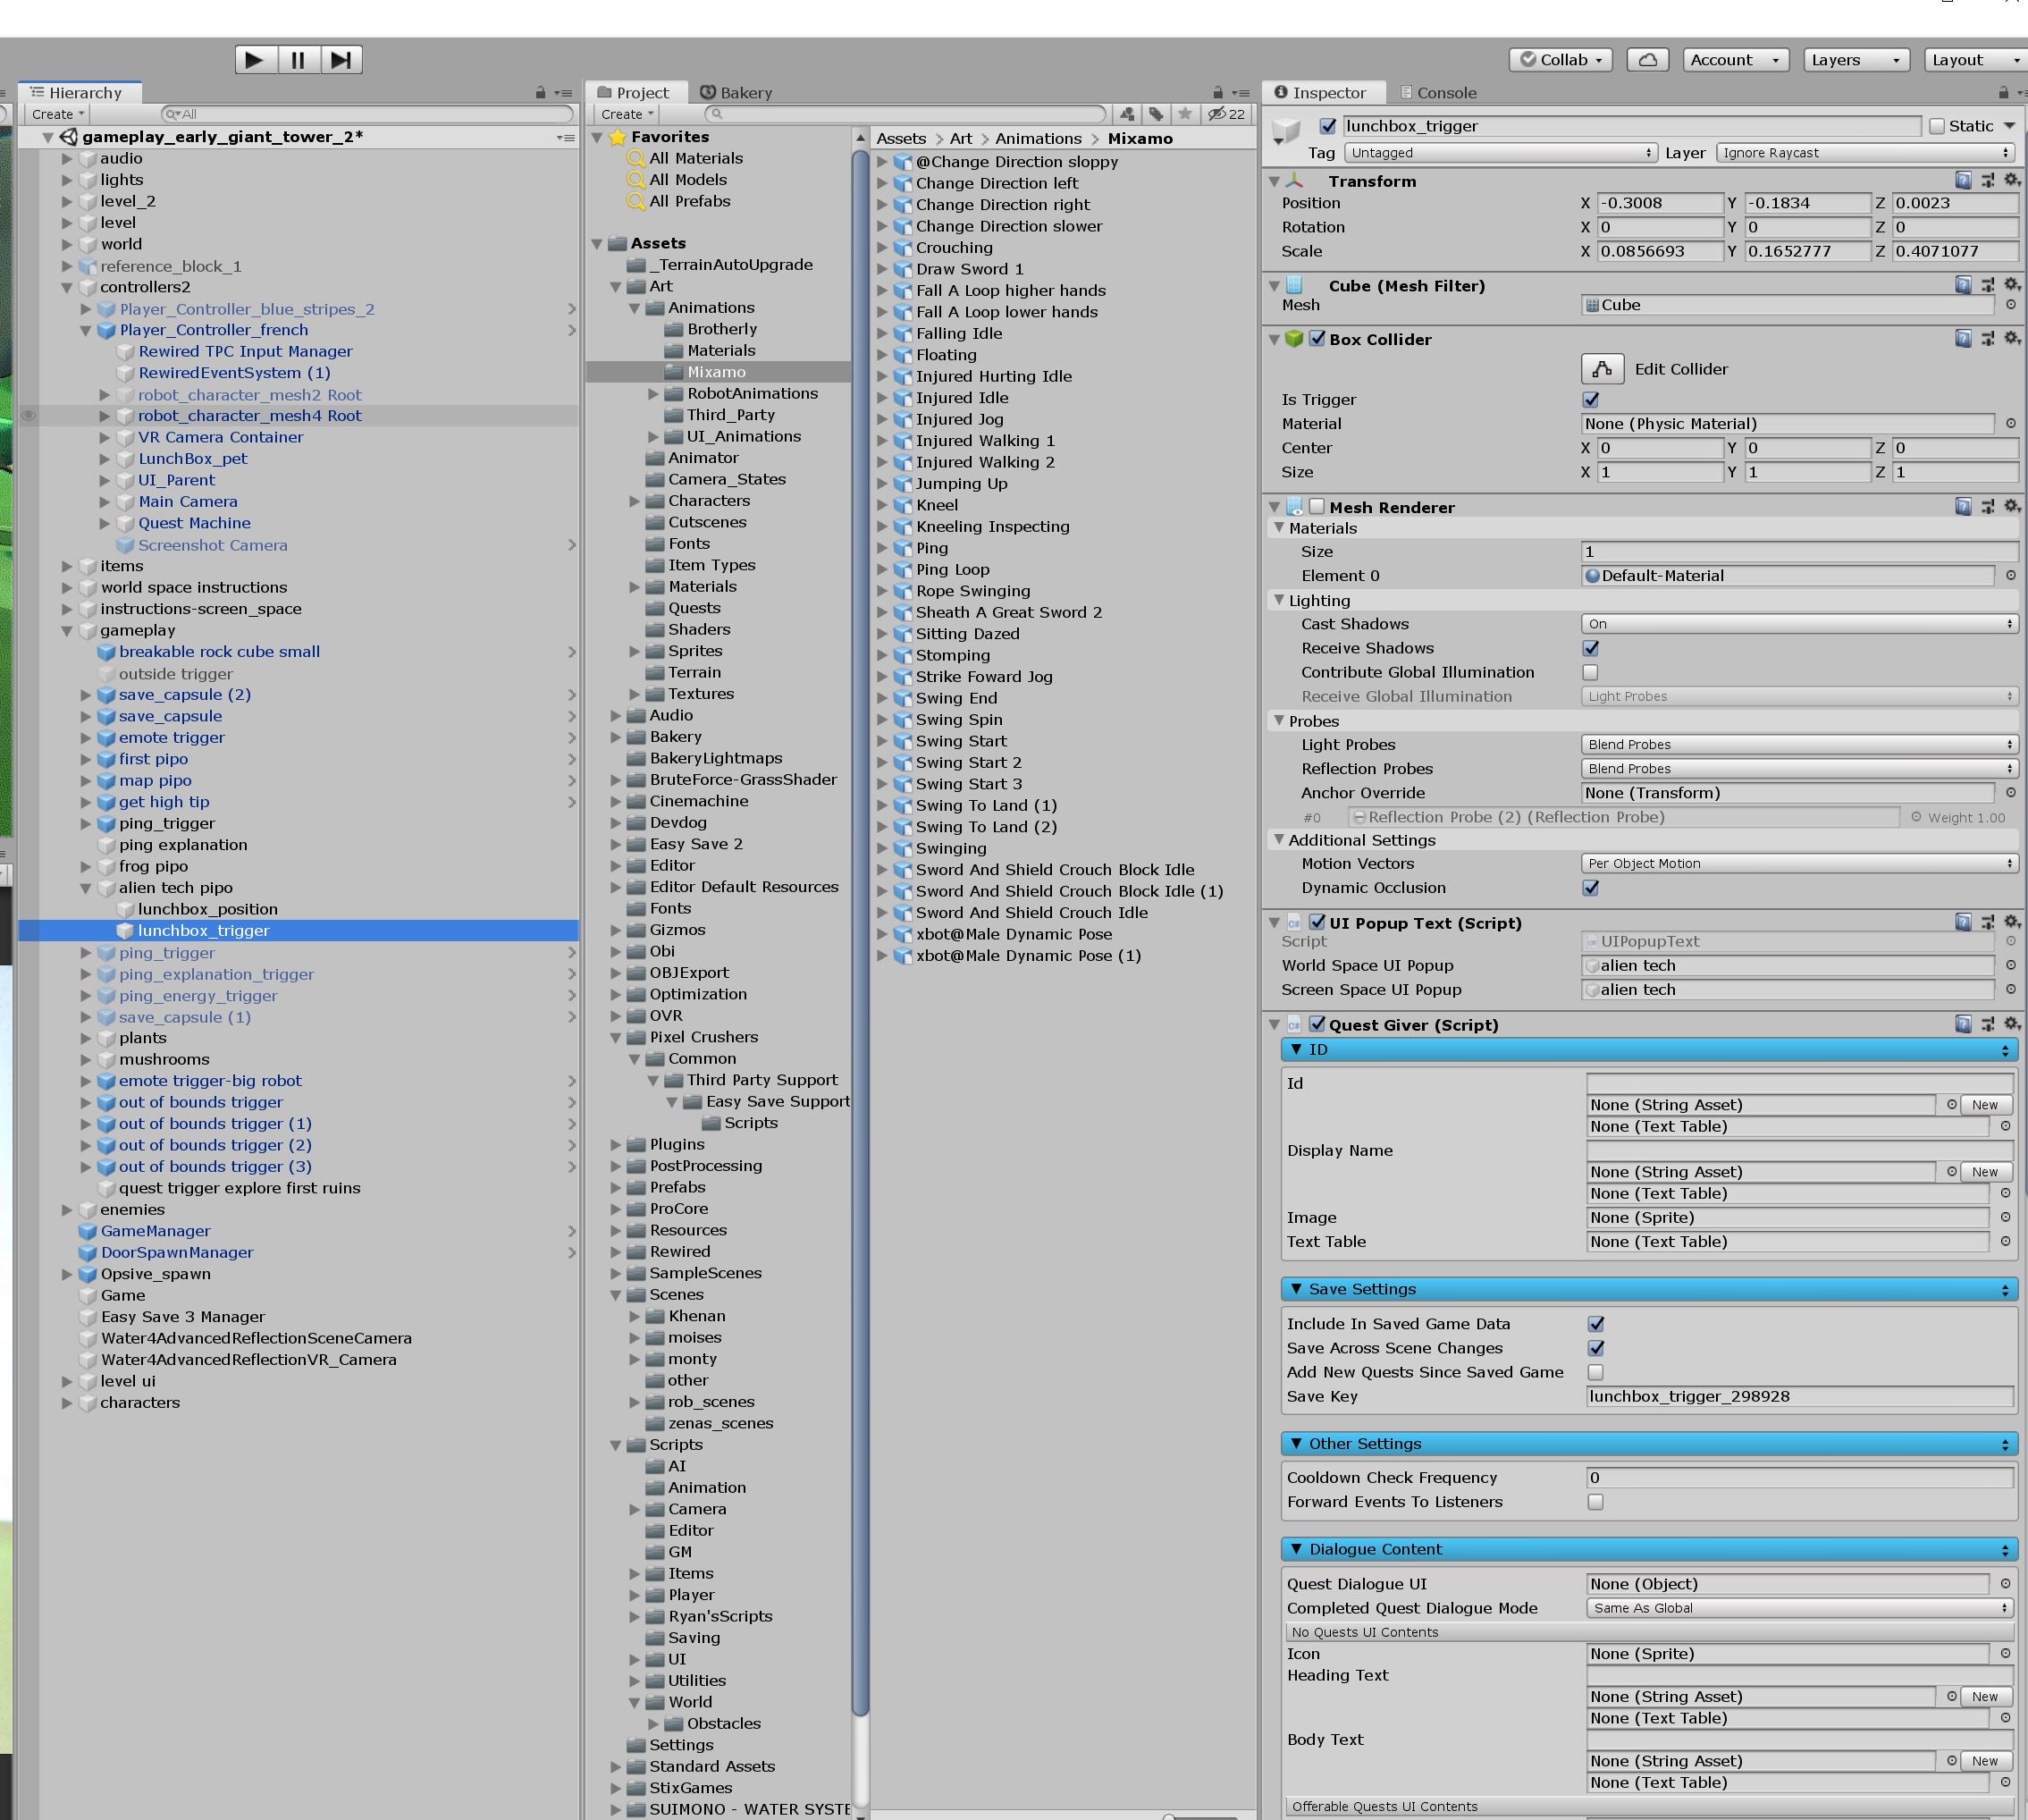Open Hierarchy panel options menu icon
Viewport: 2028px width, 1820px height.
pos(564,93)
